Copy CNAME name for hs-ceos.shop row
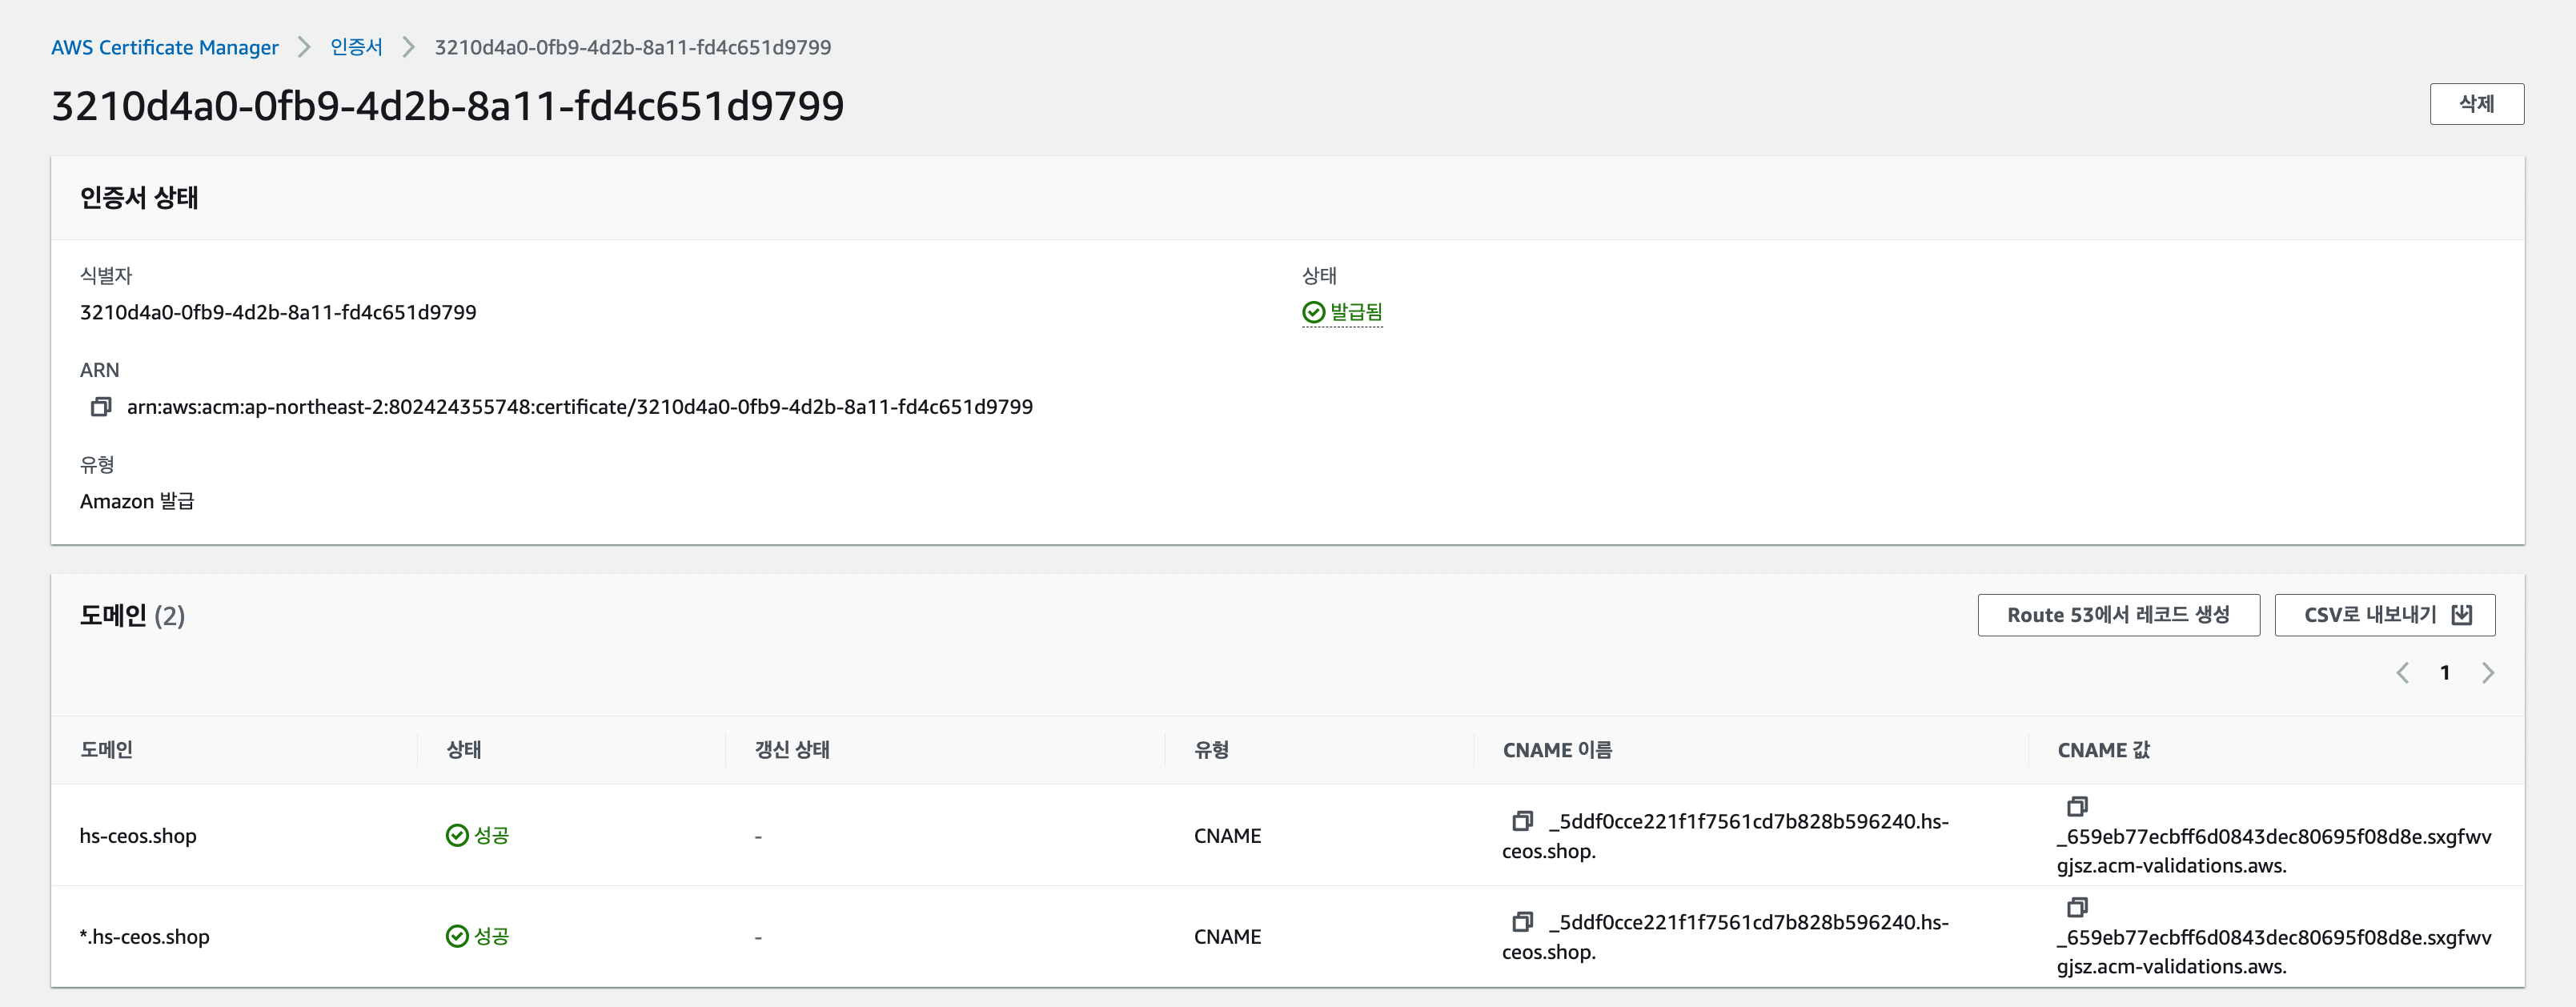The width and height of the screenshot is (2576, 1007). click(x=1522, y=821)
